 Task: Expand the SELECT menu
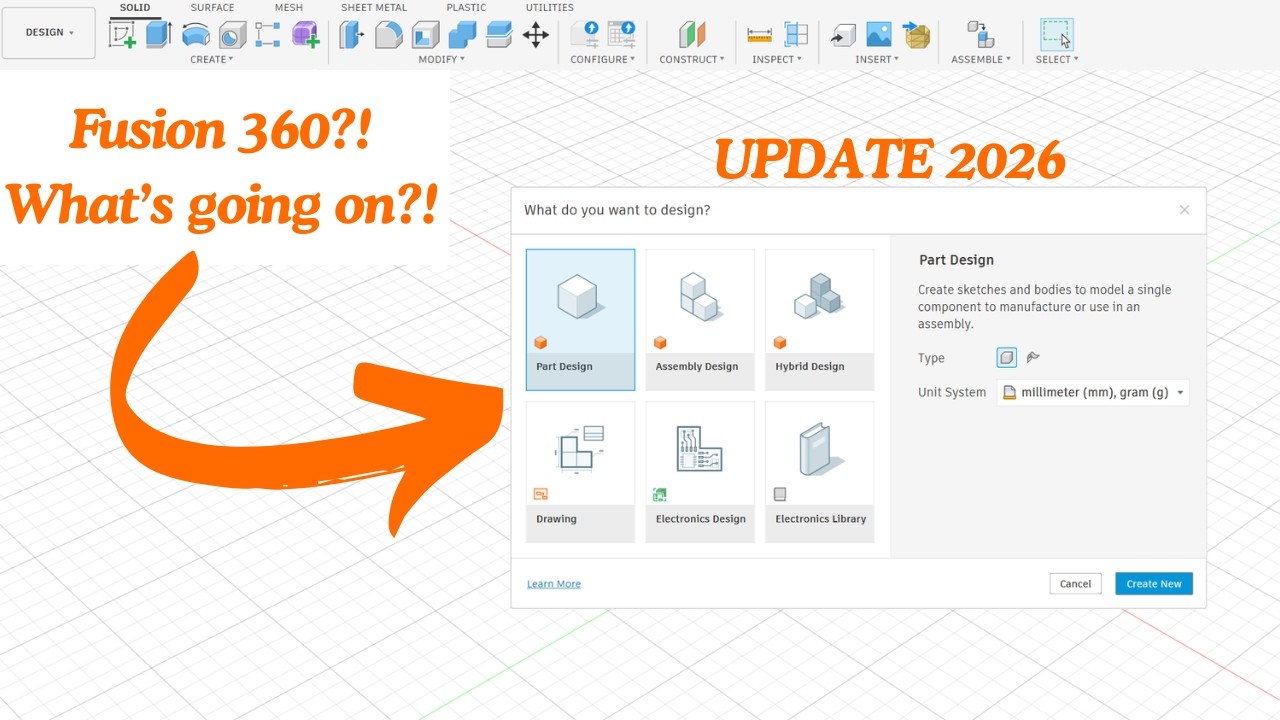[x=1057, y=60]
